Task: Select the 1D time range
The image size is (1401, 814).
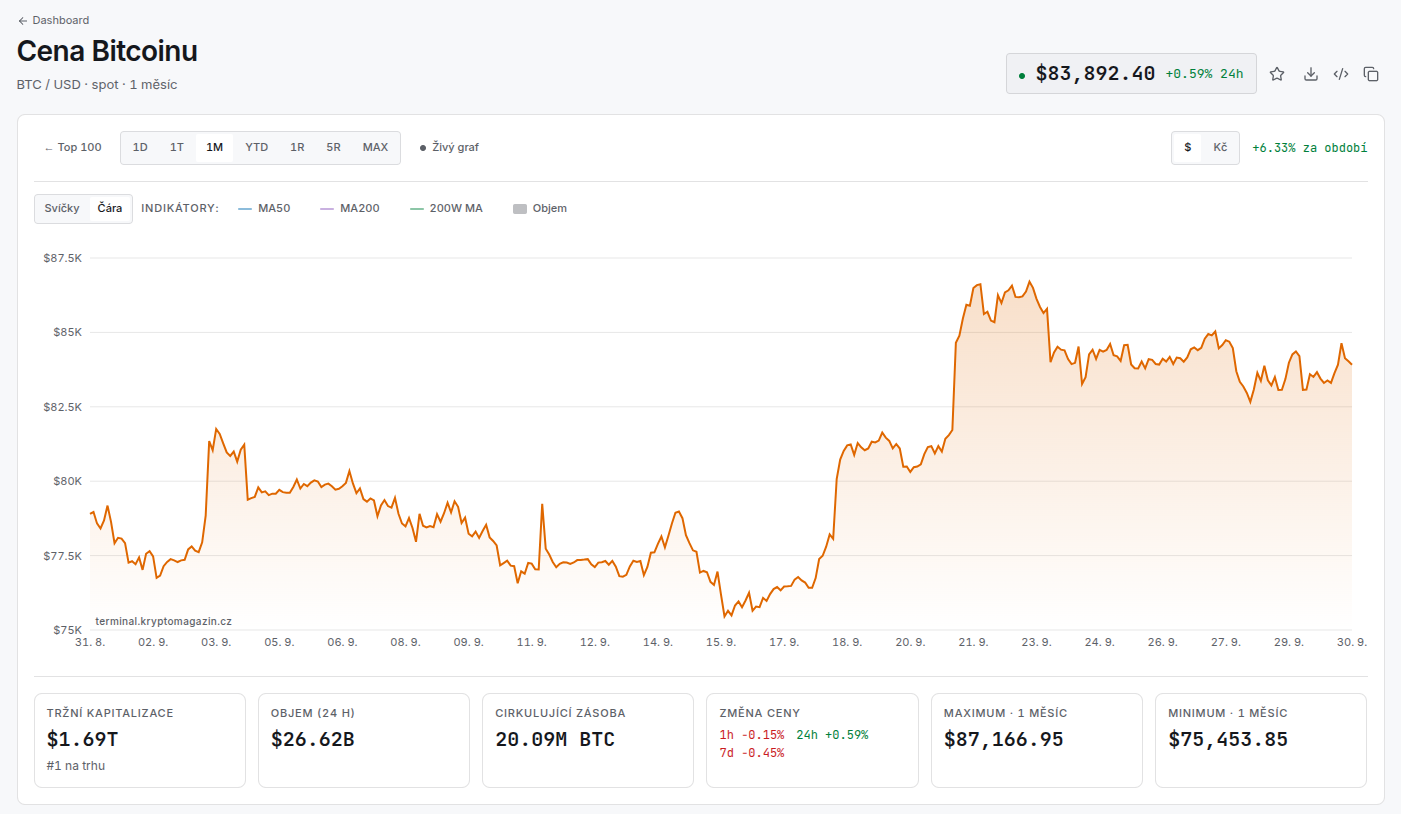Action: click(x=140, y=147)
